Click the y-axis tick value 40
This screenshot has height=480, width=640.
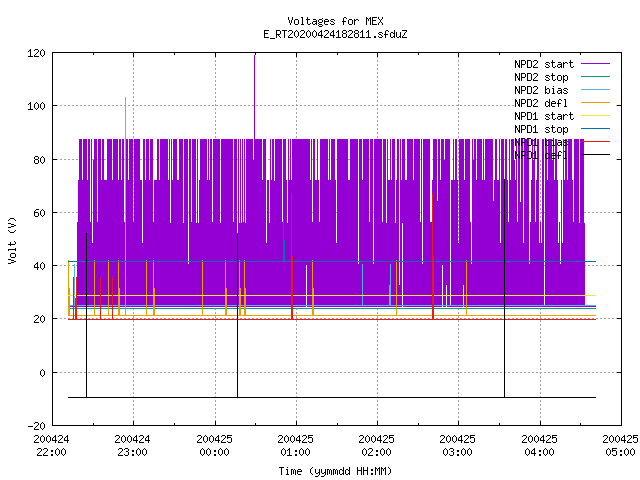39,266
